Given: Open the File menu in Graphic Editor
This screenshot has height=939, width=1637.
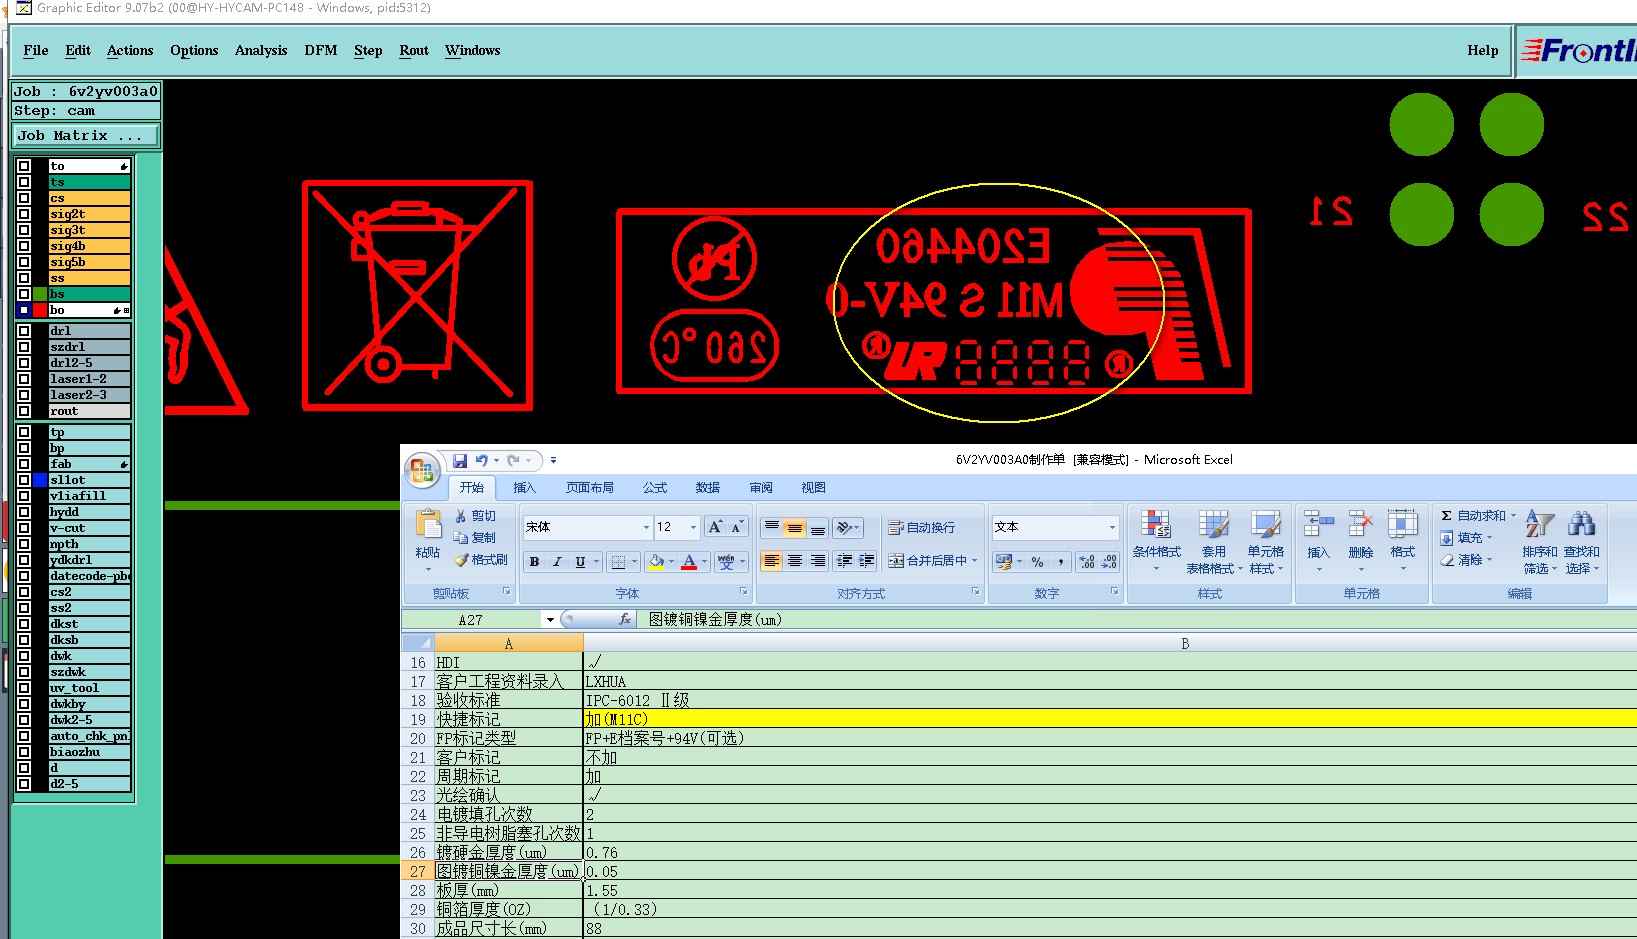Looking at the screenshot, I should [36, 50].
